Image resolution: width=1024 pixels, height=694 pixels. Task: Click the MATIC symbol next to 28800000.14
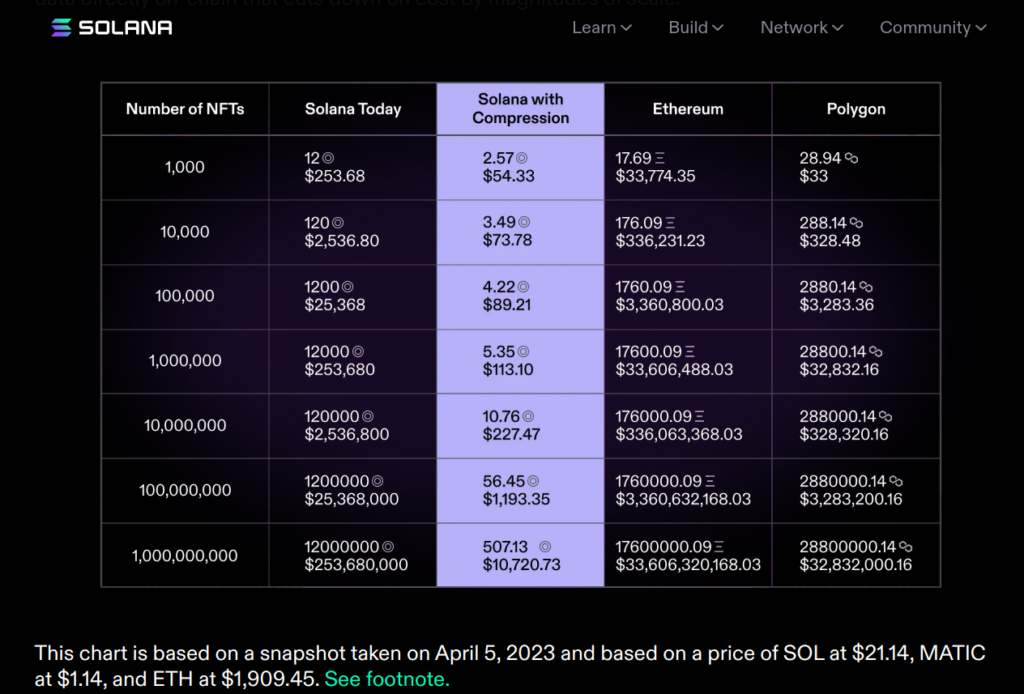click(x=906, y=546)
